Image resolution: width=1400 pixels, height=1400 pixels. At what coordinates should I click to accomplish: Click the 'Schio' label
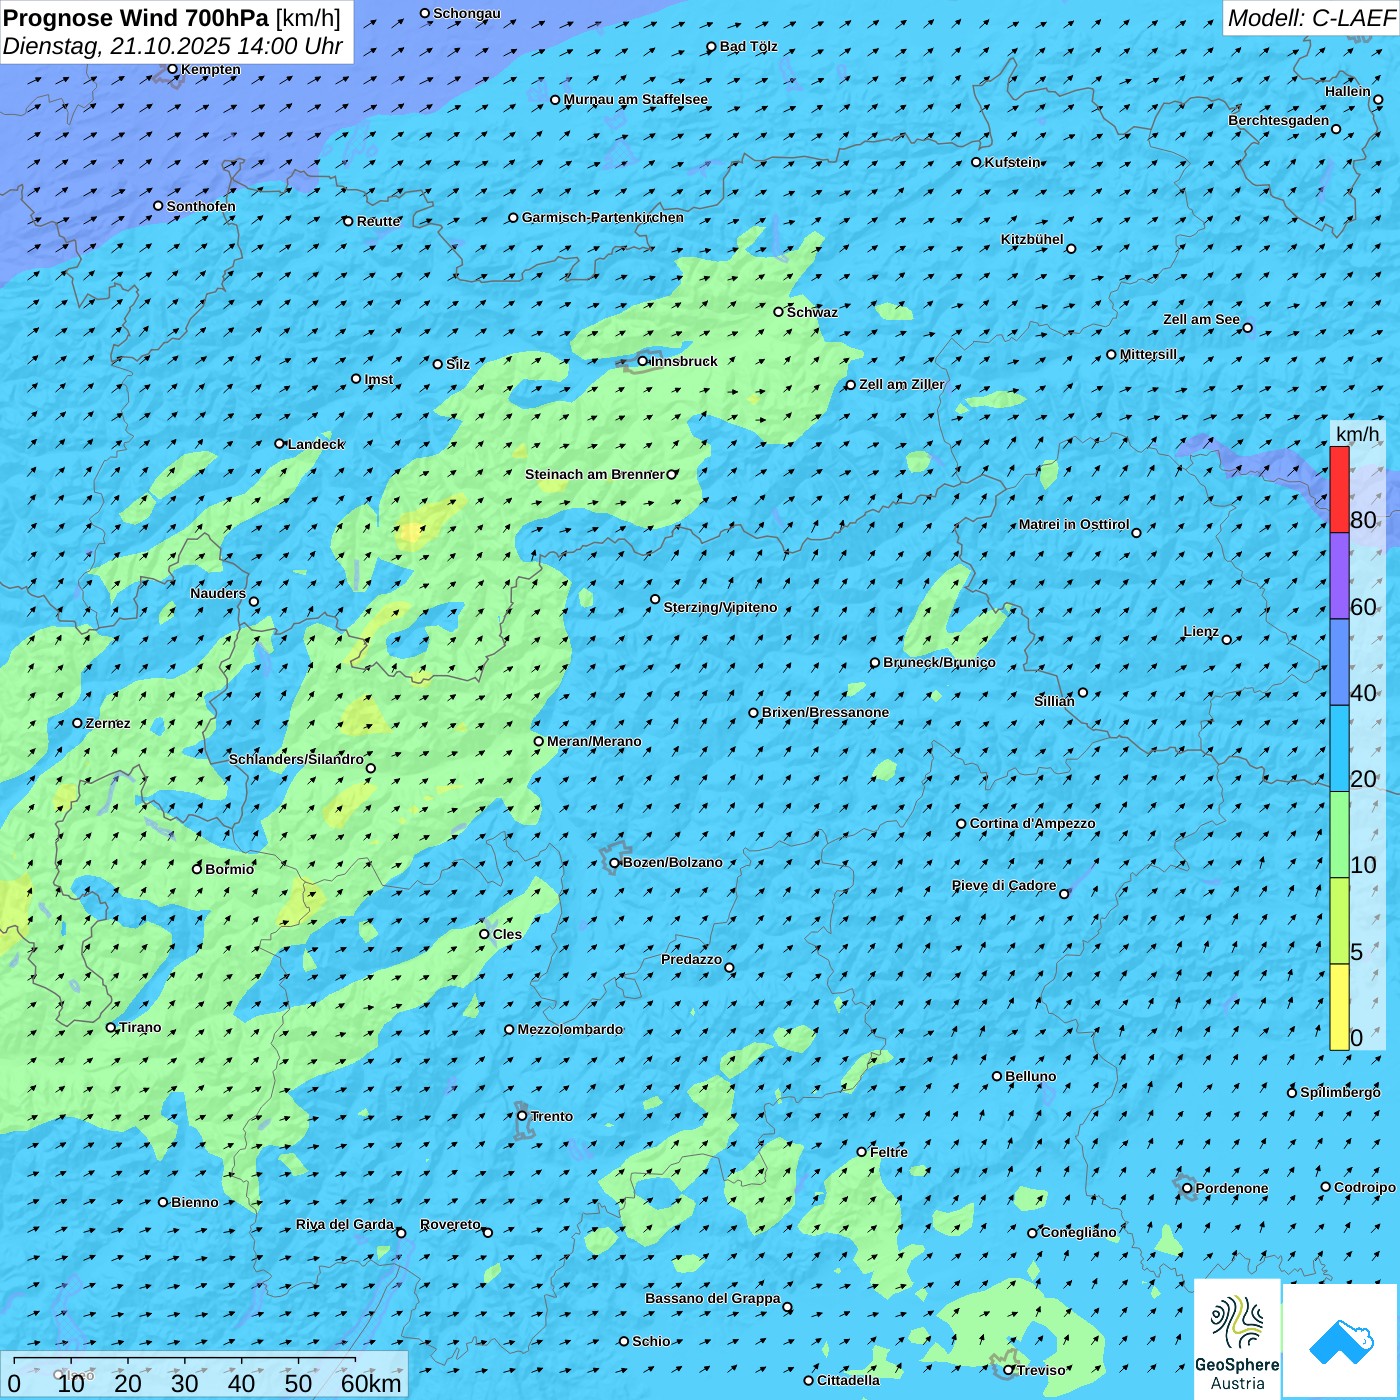pyautogui.click(x=651, y=1341)
